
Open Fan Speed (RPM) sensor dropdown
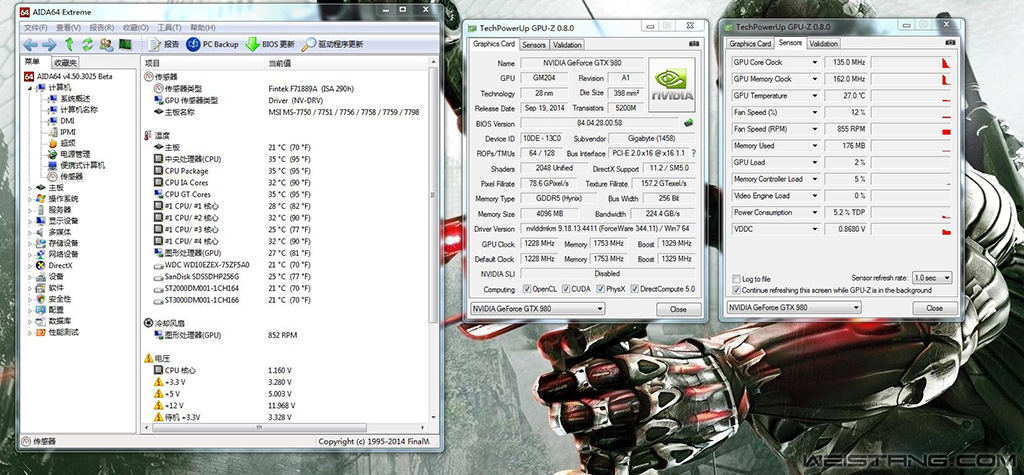tap(814, 129)
